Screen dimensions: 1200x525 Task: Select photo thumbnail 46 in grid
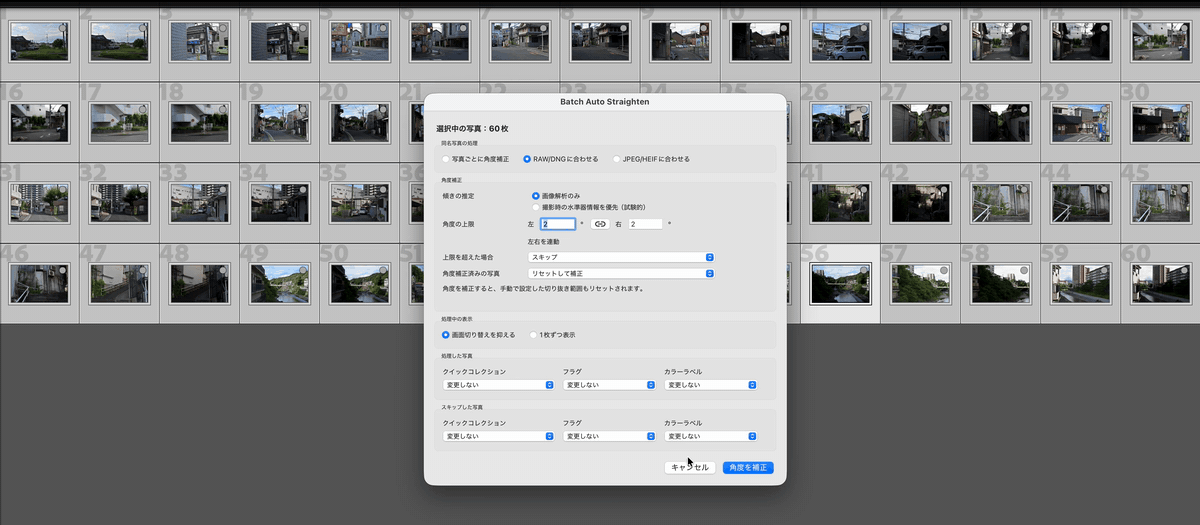[39, 283]
